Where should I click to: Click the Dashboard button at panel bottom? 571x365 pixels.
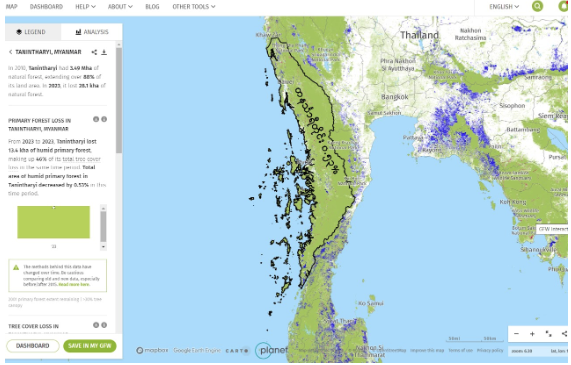(x=33, y=346)
